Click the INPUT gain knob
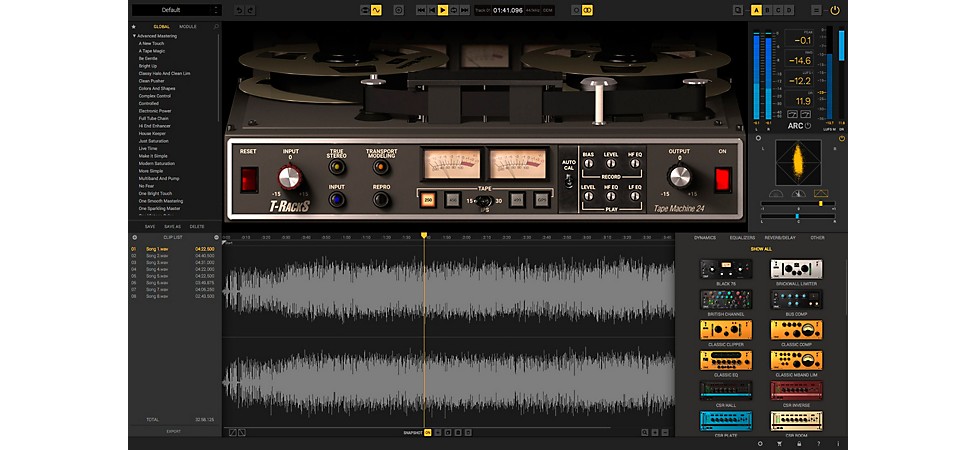Image resolution: width=976 pixels, height=450 pixels. (x=289, y=177)
